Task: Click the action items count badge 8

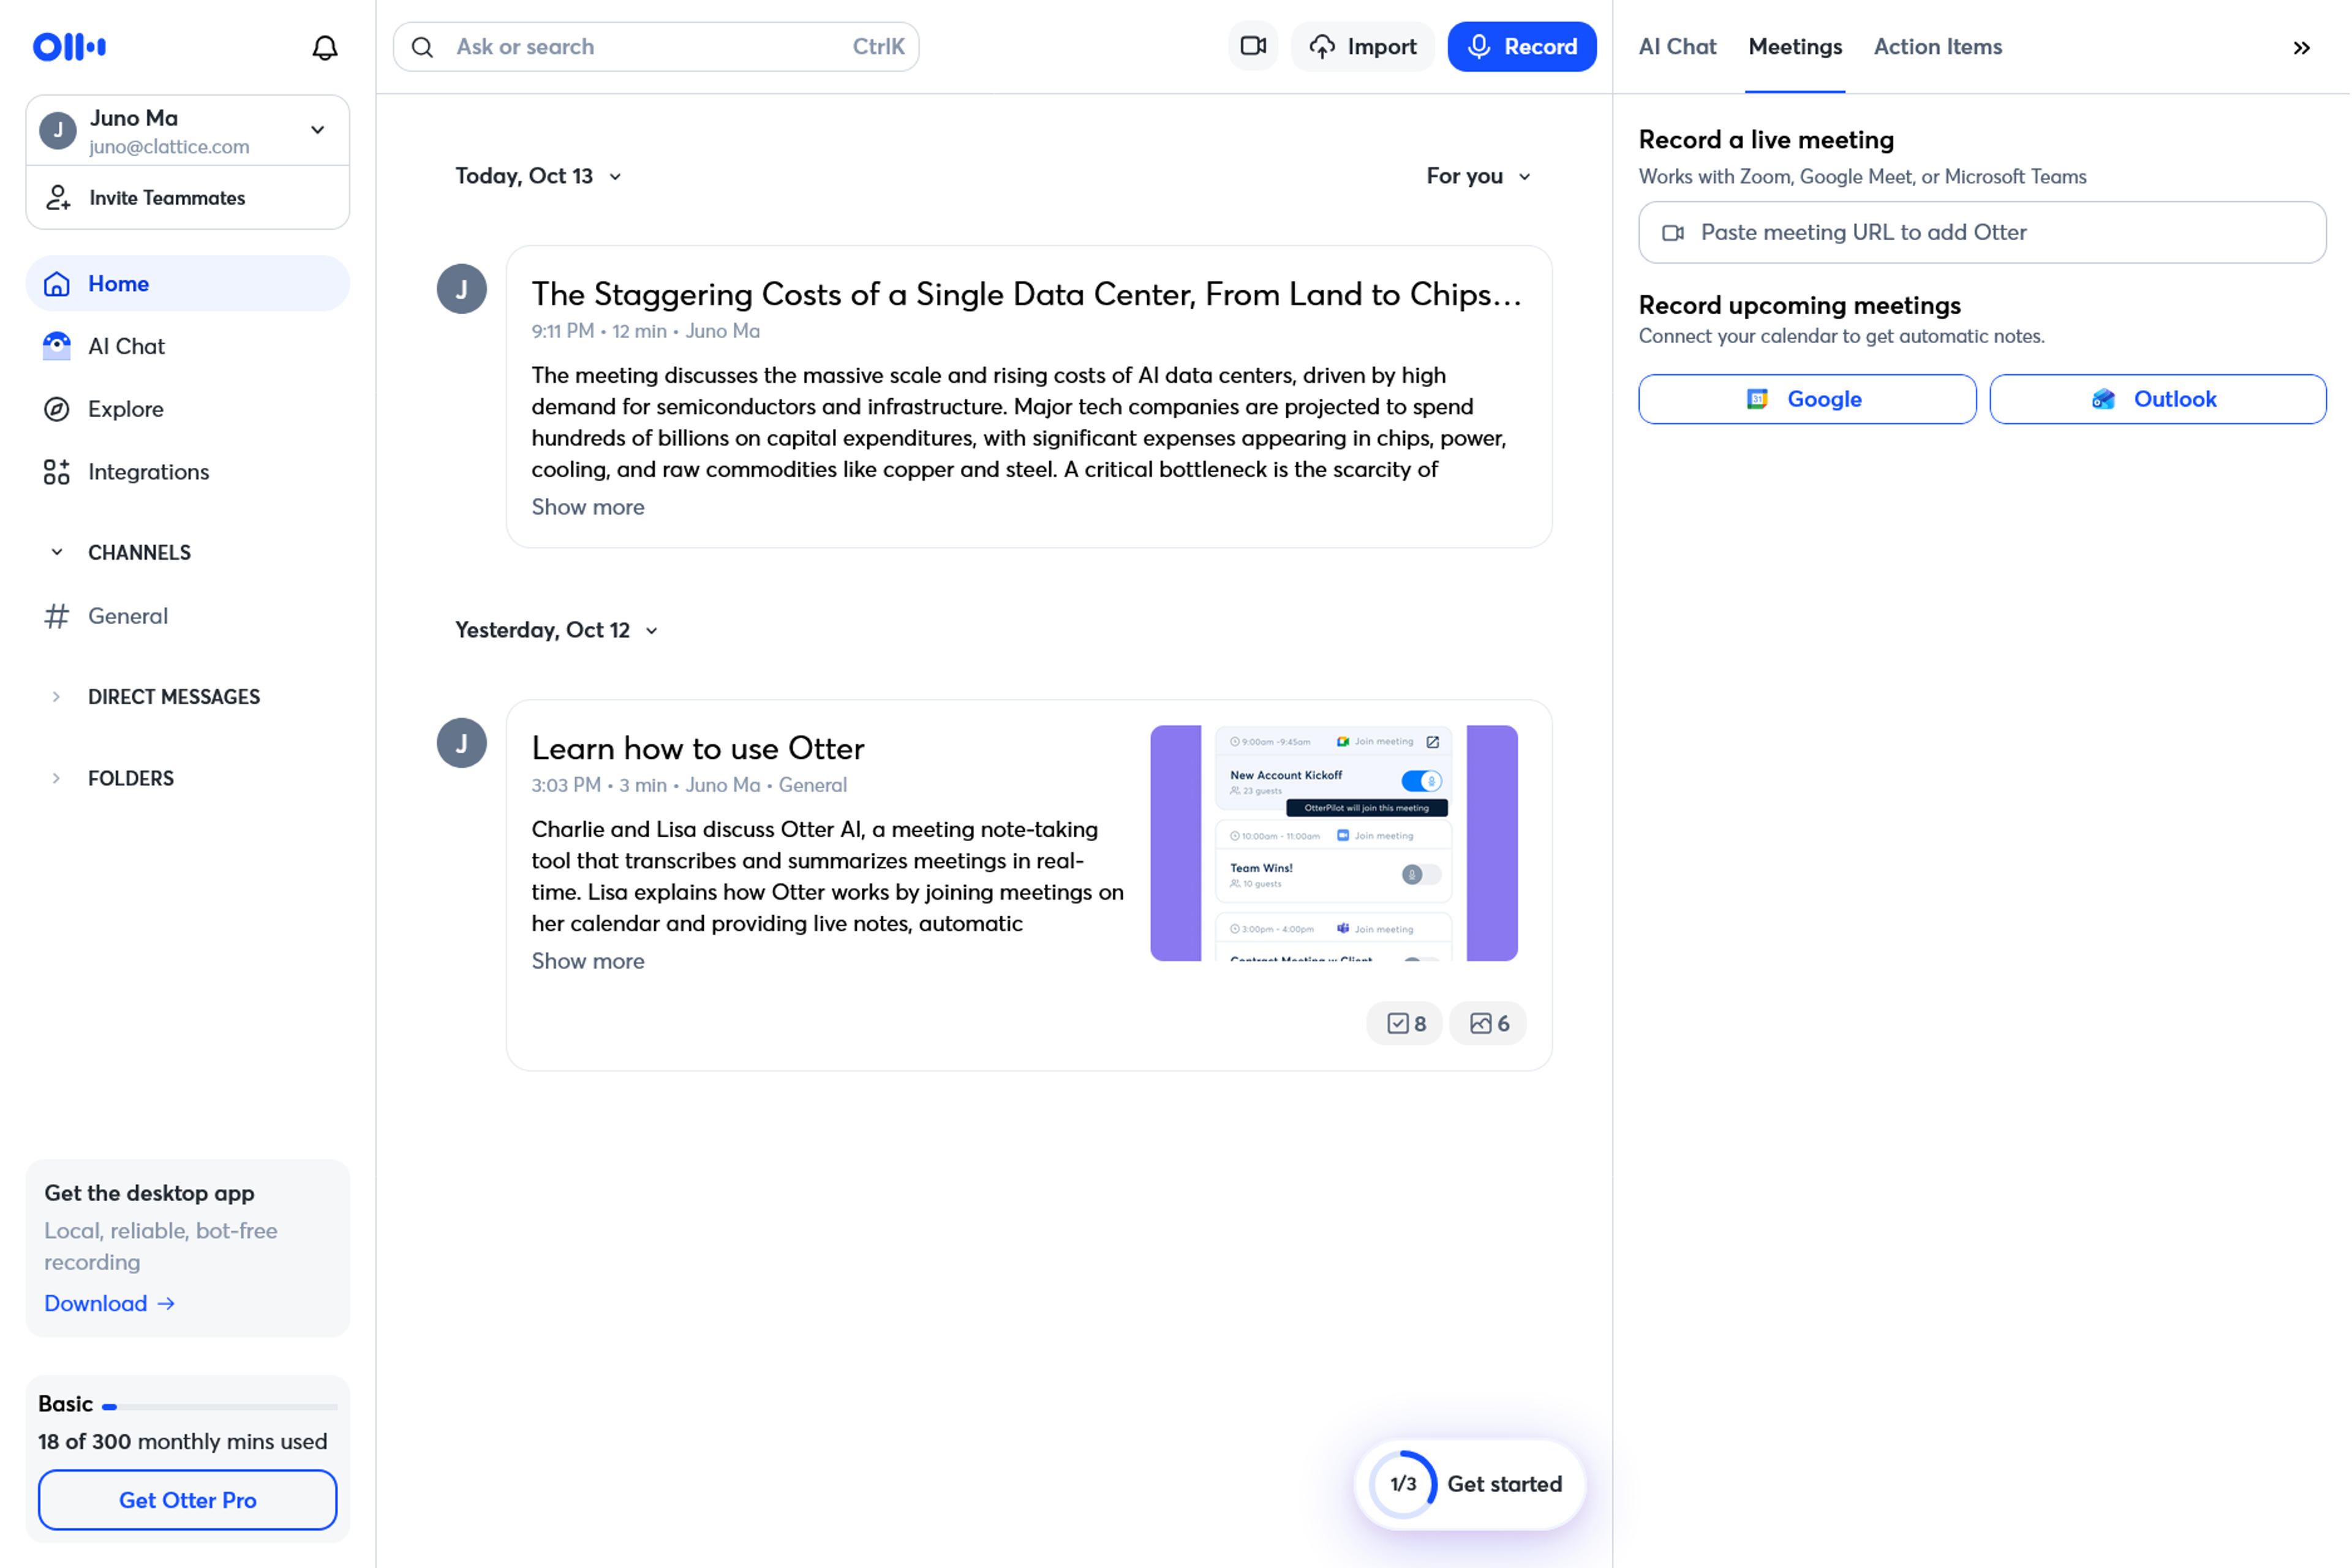Action: click(1406, 1023)
